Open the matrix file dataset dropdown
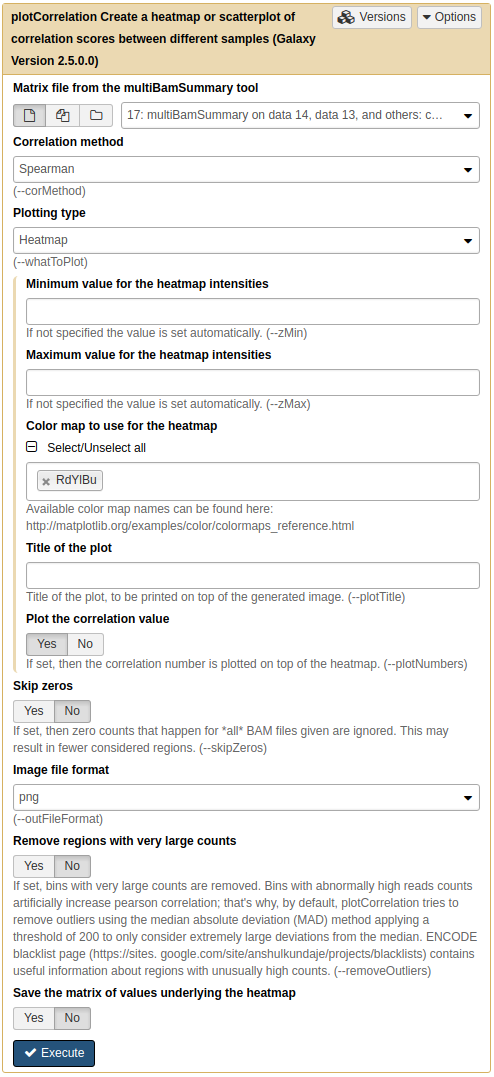 click(x=301, y=115)
